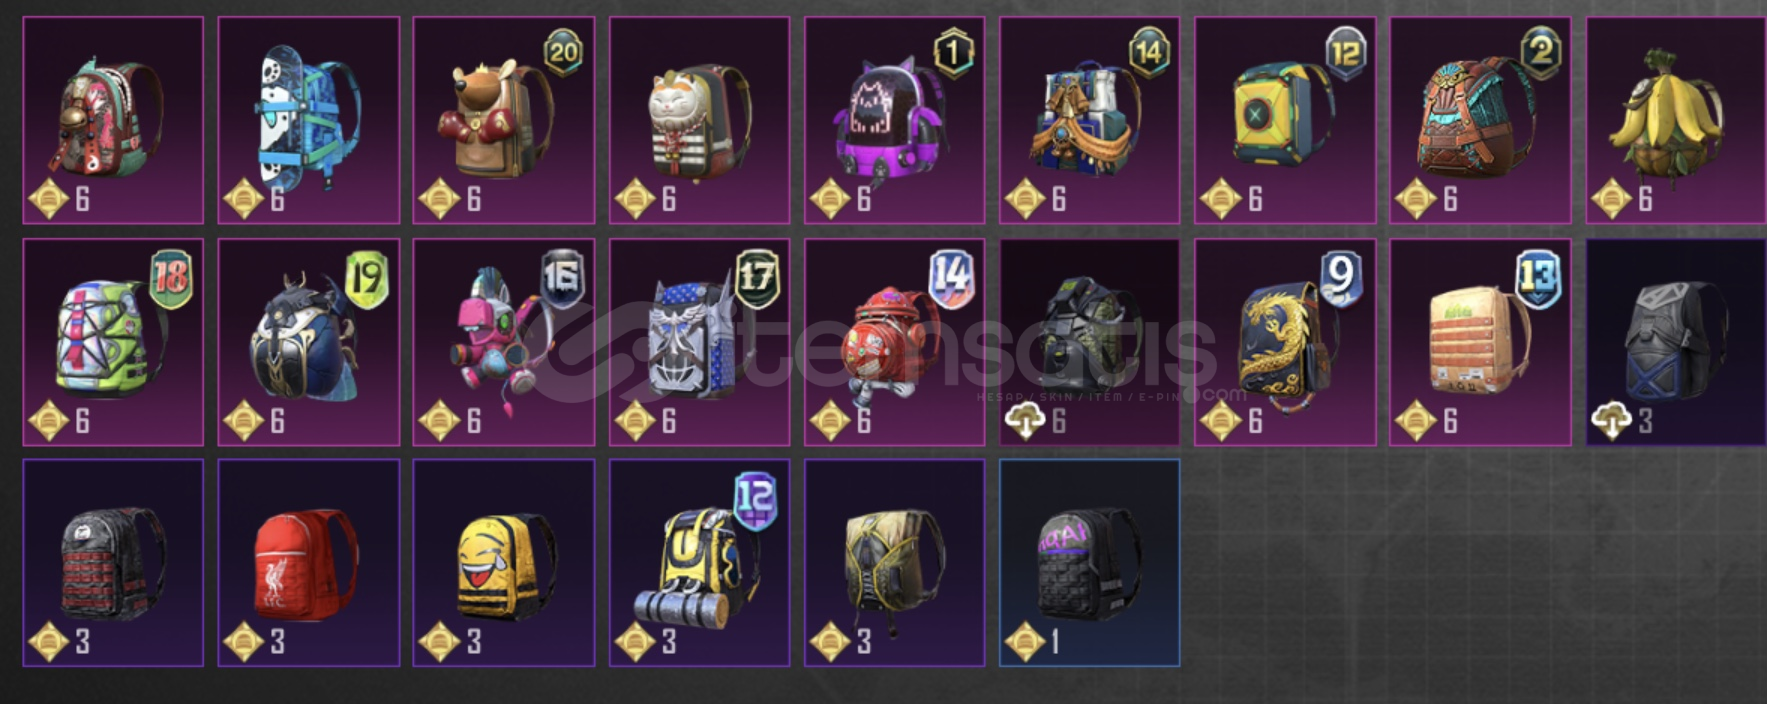Click the cloud download icon on camo backpack
This screenshot has height=704, width=1767.
(x=1025, y=422)
